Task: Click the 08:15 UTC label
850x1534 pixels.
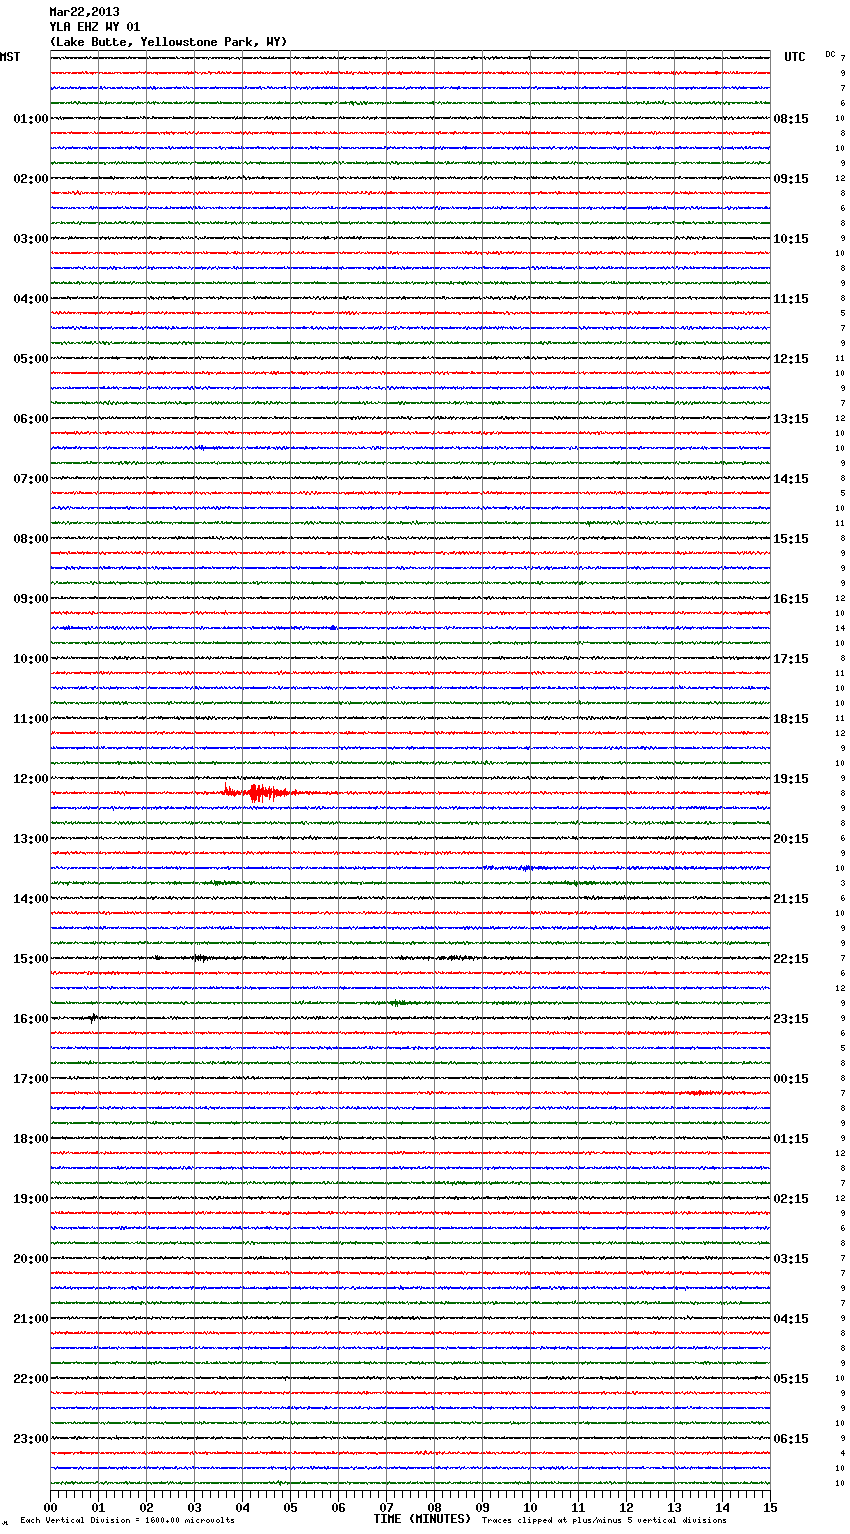Action: point(791,119)
